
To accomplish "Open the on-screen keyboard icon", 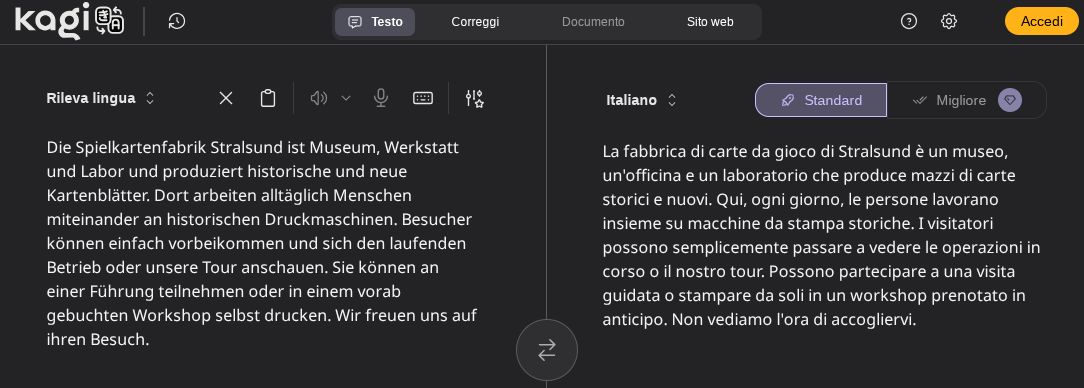I will point(422,98).
